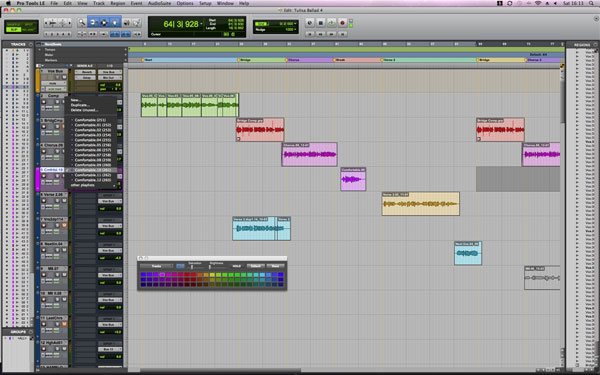Unmute the LastChrs track
This screenshot has height=375, width=600.
tap(64, 324)
